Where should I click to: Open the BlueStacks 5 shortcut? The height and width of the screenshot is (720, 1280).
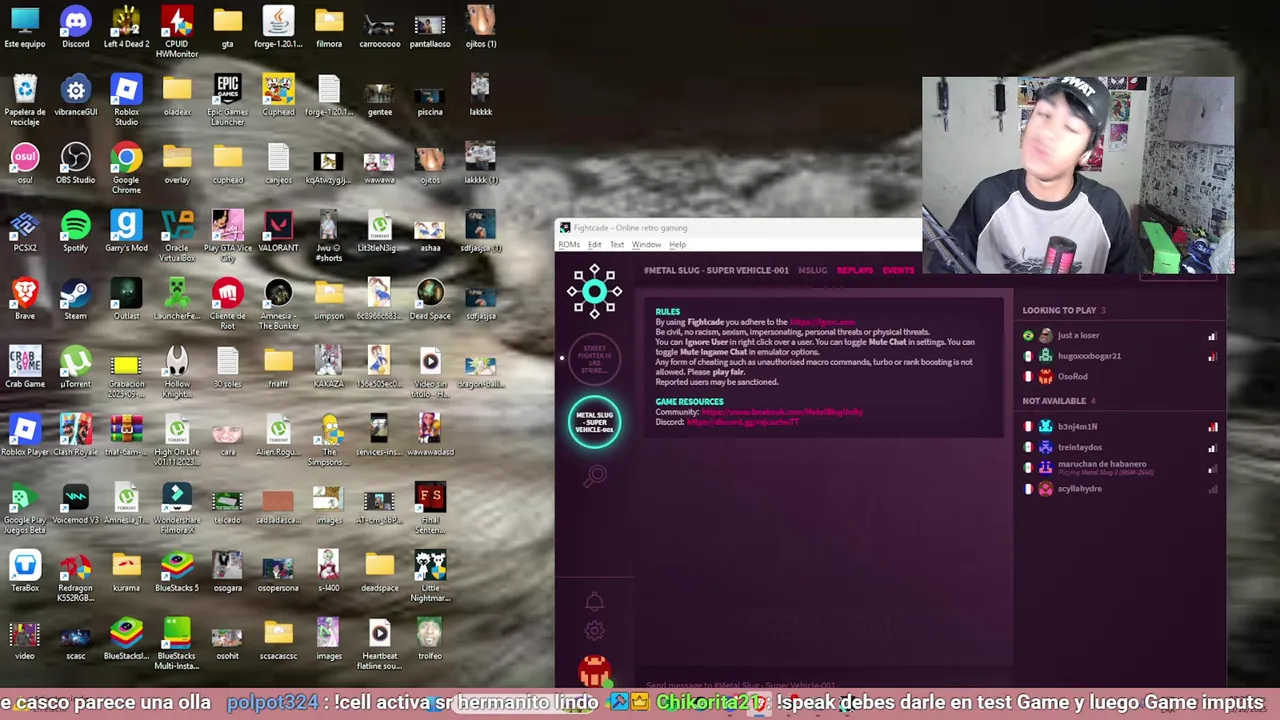[x=177, y=572]
